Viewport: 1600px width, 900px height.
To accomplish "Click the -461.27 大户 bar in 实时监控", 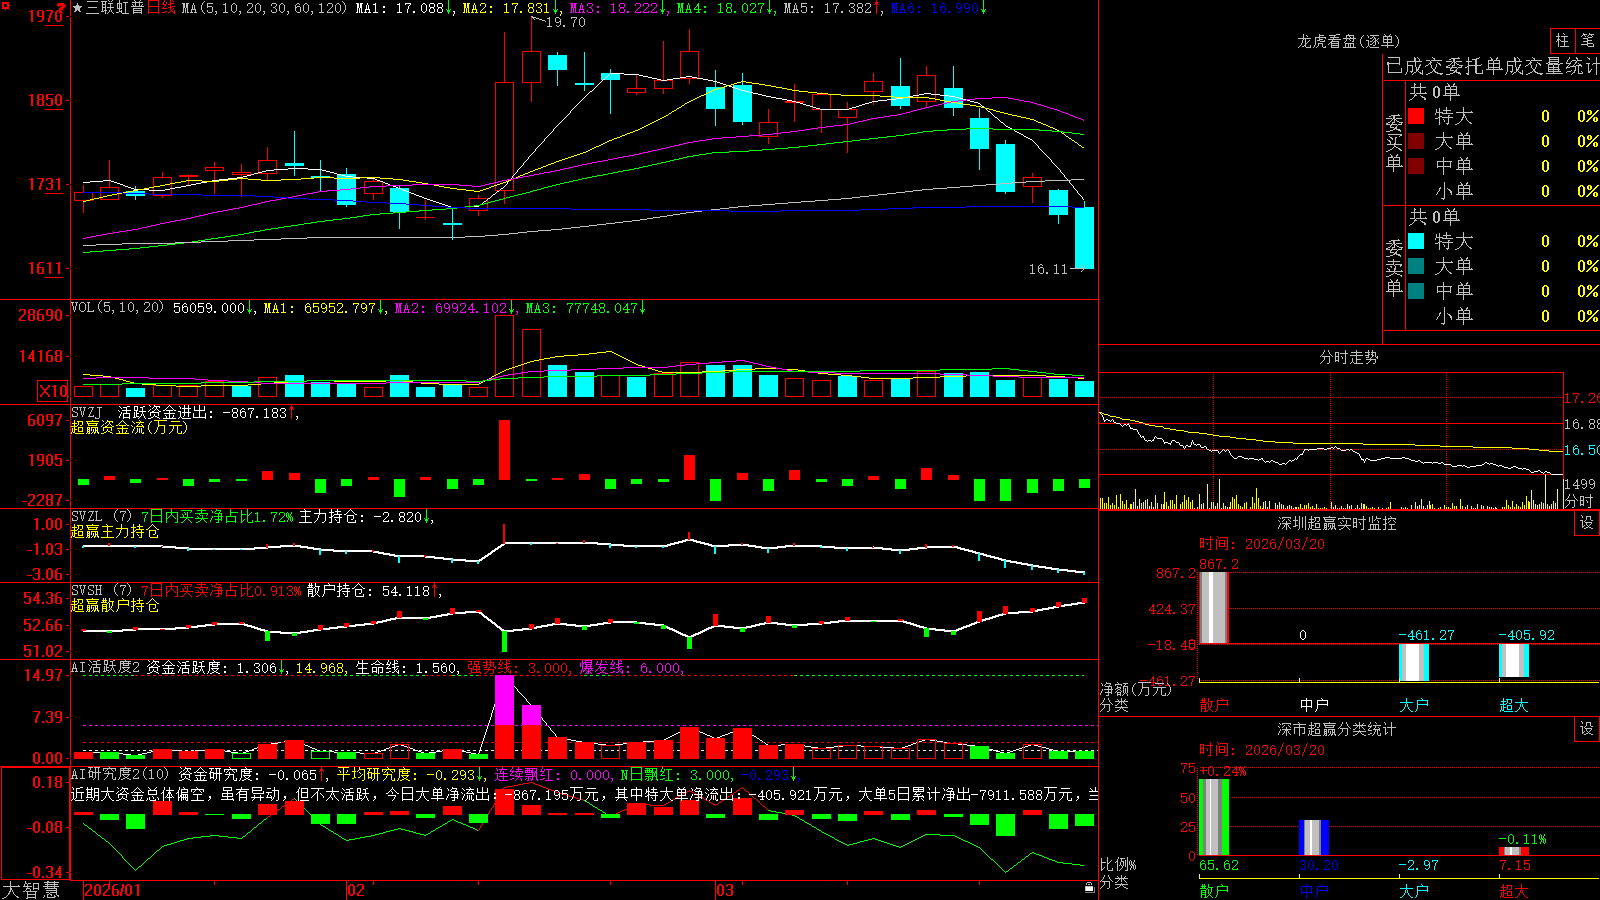I will pos(1414,662).
